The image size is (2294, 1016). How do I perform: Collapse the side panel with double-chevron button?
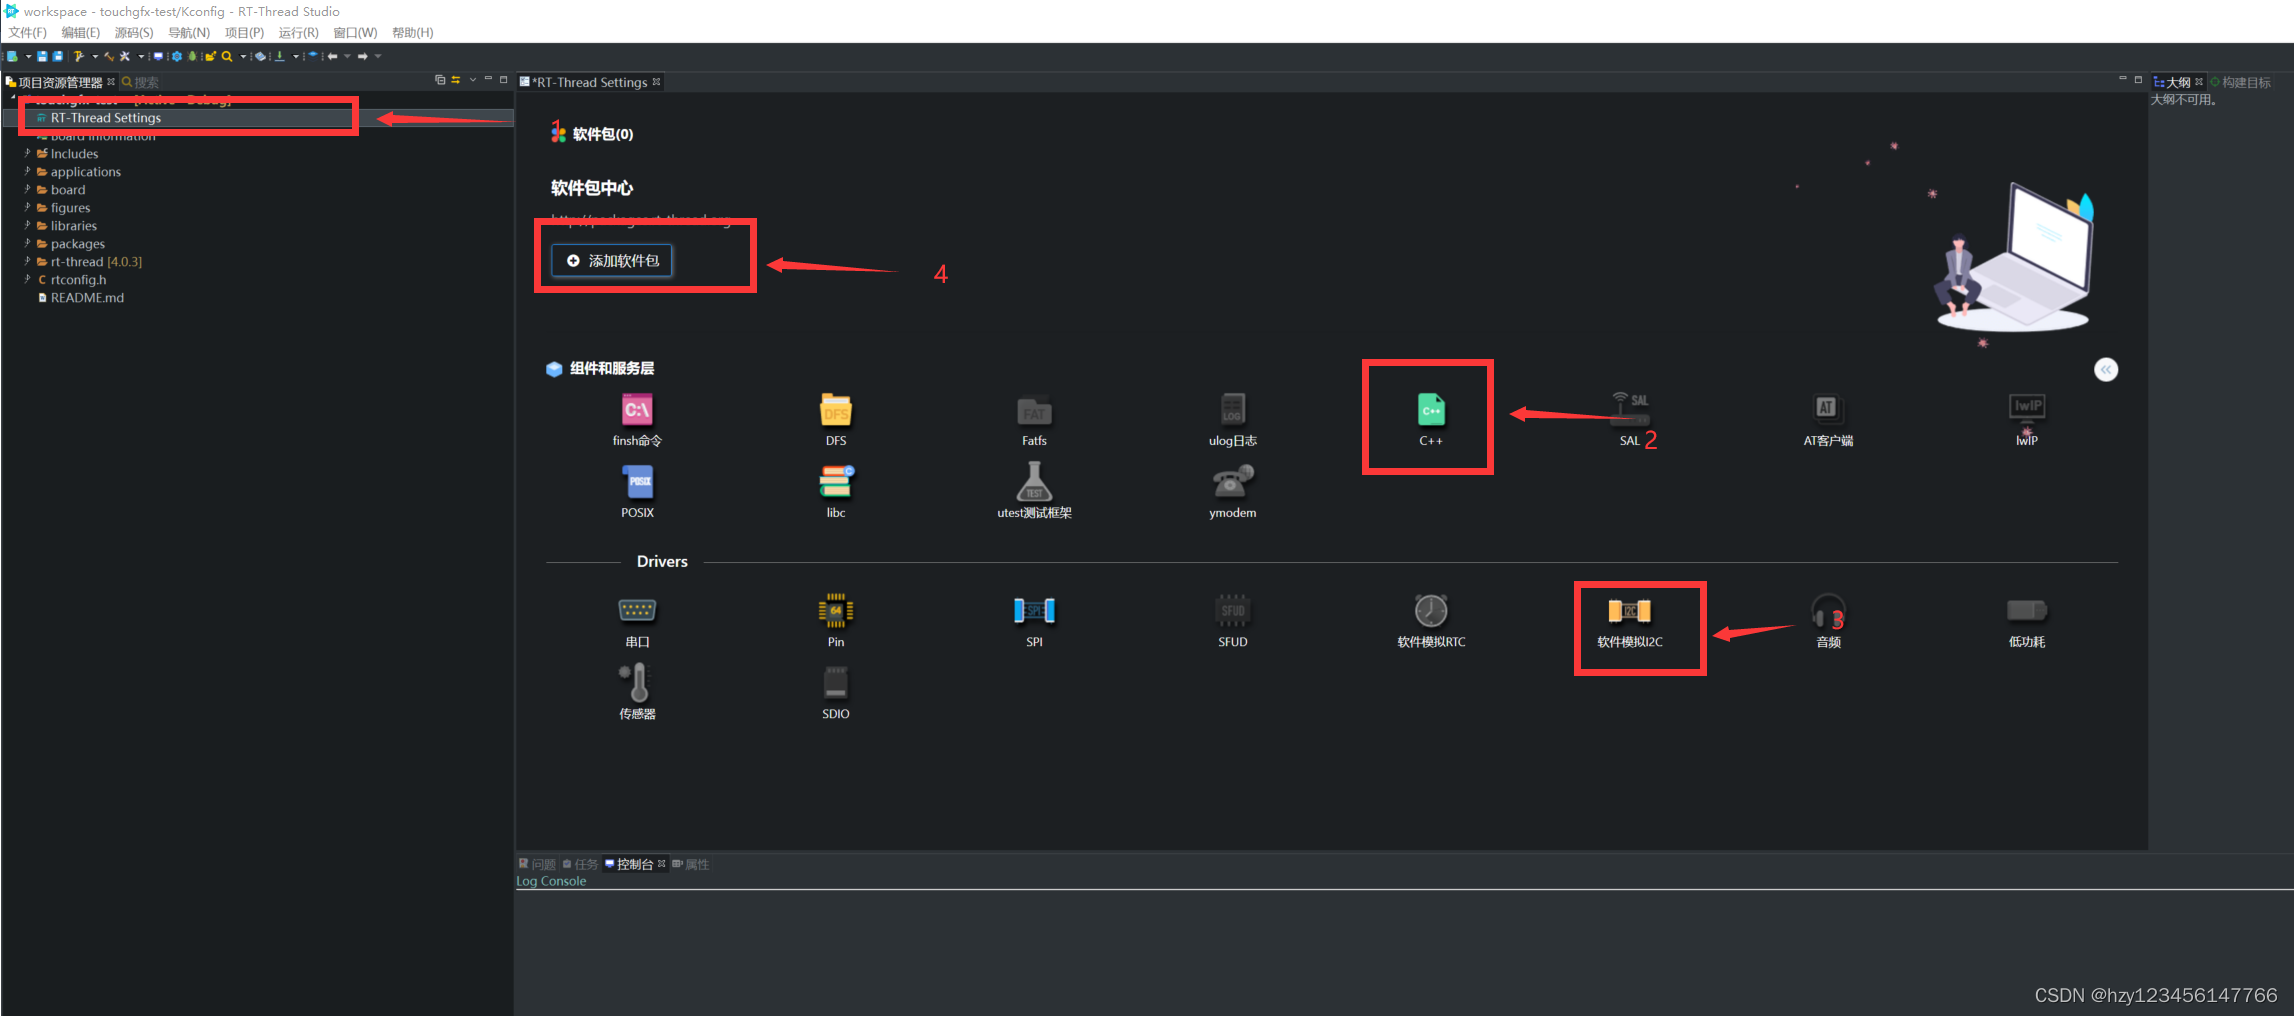[2106, 370]
